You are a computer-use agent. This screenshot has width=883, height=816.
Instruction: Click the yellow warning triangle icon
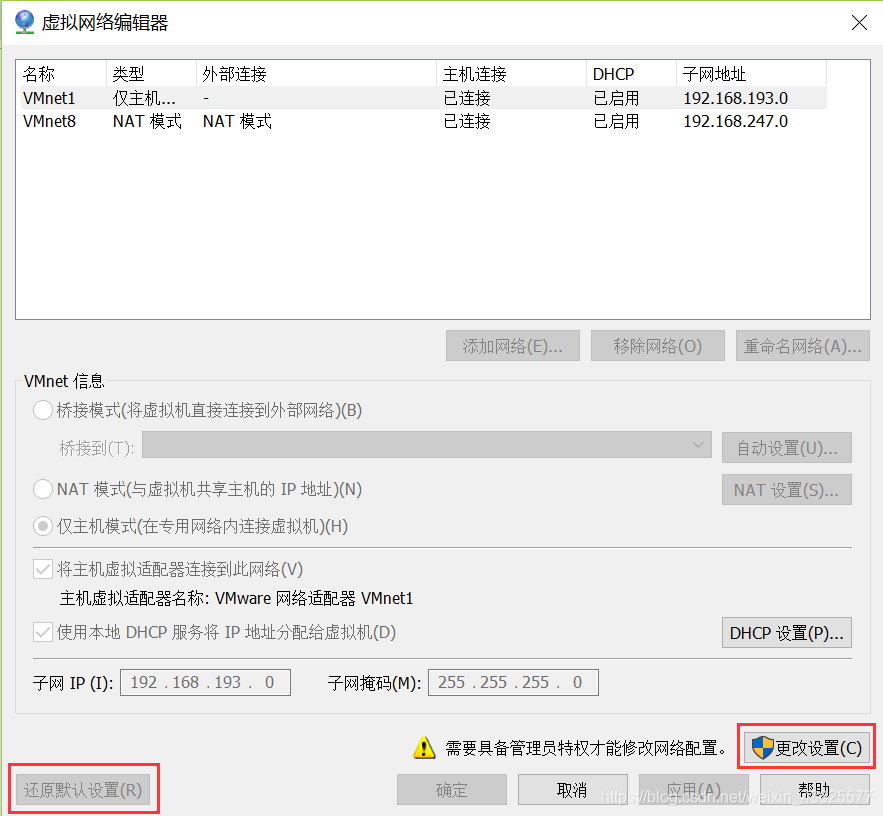(424, 748)
